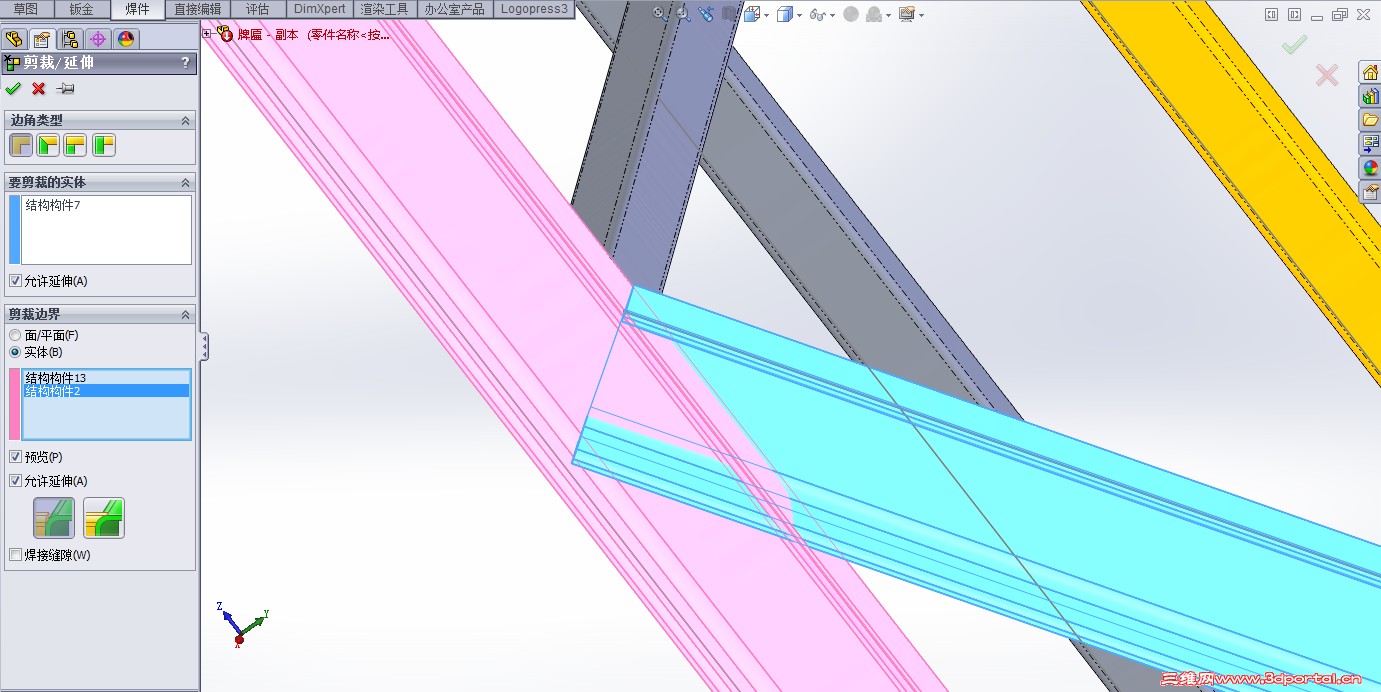Switch to the 钣金 tab
Screen dimensions: 1381x692
click(82, 9)
